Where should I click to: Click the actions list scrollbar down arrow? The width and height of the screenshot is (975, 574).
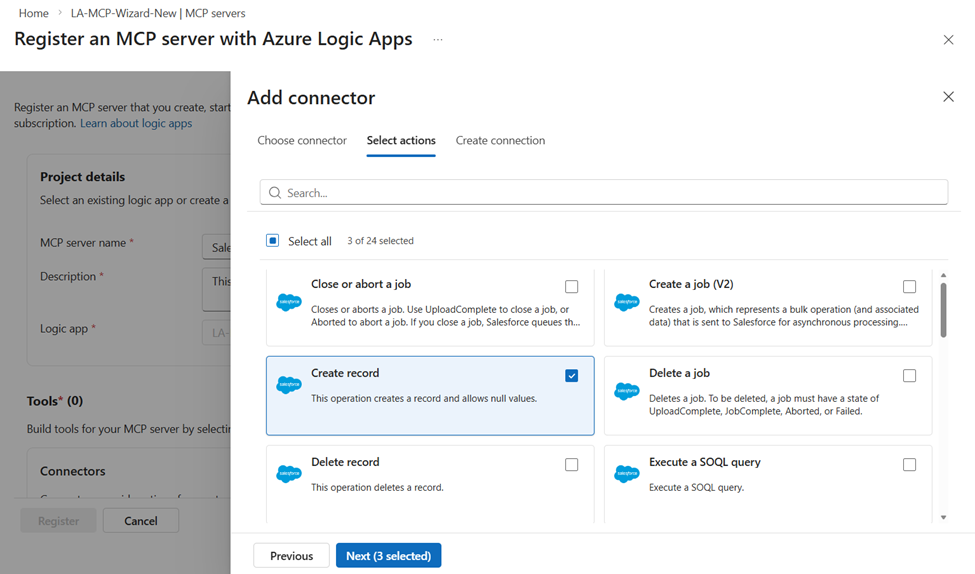(x=944, y=518)
